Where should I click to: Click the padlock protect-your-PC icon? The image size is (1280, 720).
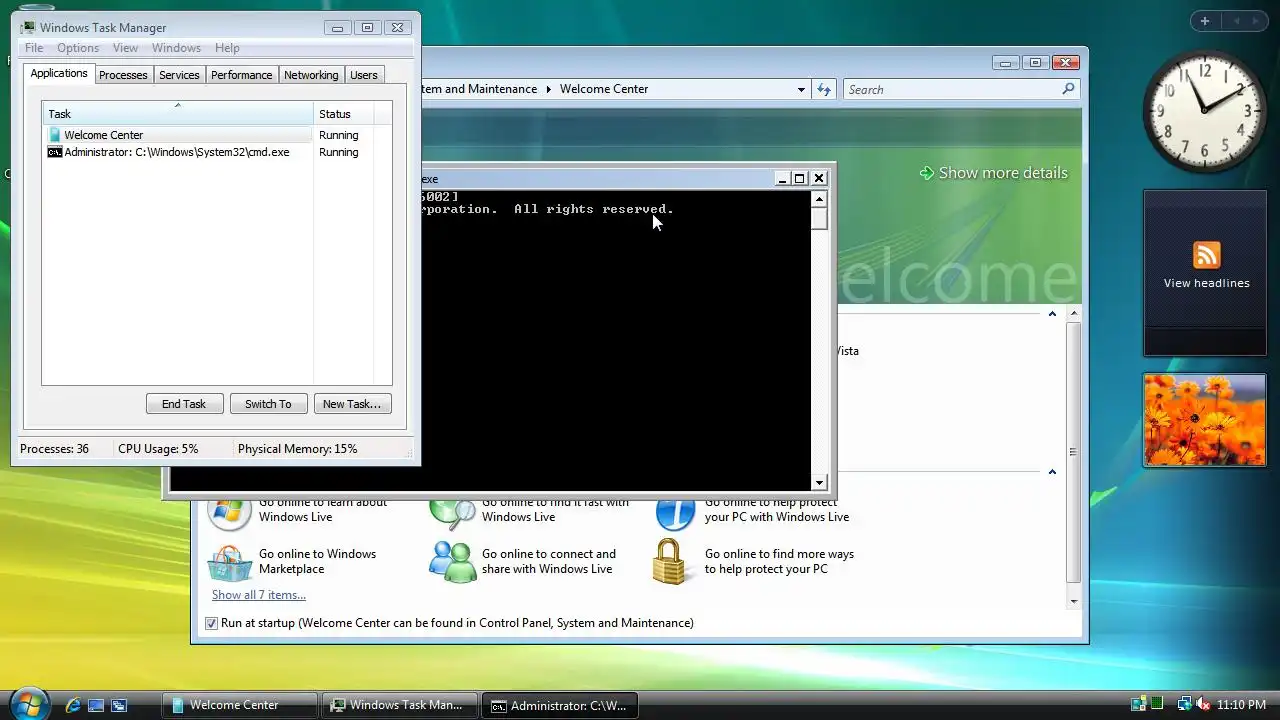671,562
